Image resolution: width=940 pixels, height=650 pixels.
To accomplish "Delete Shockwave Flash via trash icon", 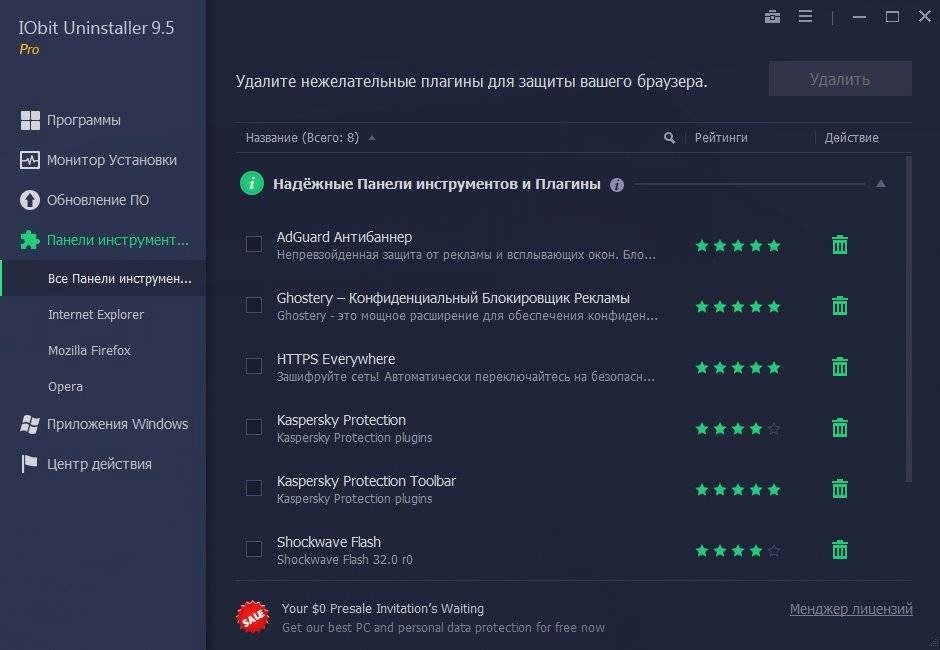I will (x=840, y=549).
